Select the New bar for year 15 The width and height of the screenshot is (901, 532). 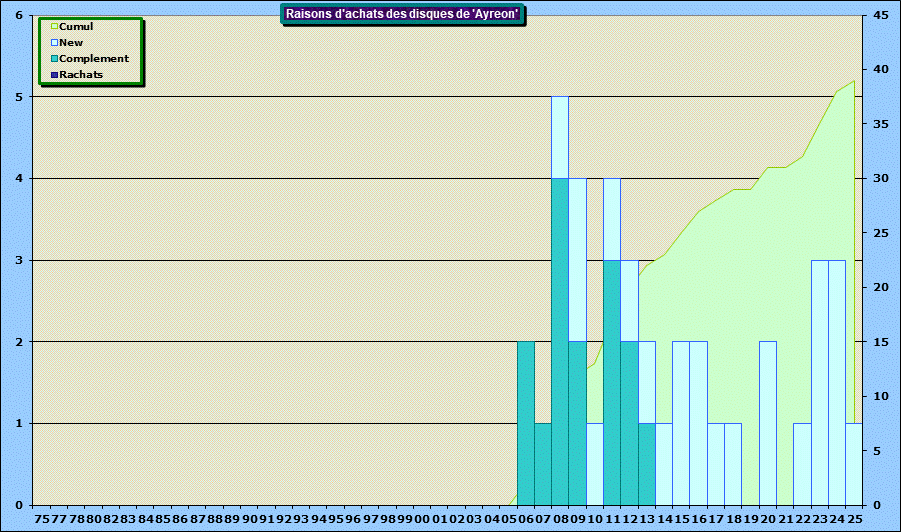[x=681, y=422]
